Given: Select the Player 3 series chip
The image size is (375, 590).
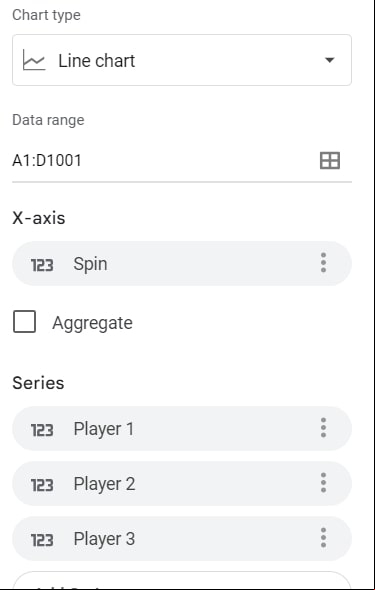Looking at the screenshot, I should click(182, 538).
